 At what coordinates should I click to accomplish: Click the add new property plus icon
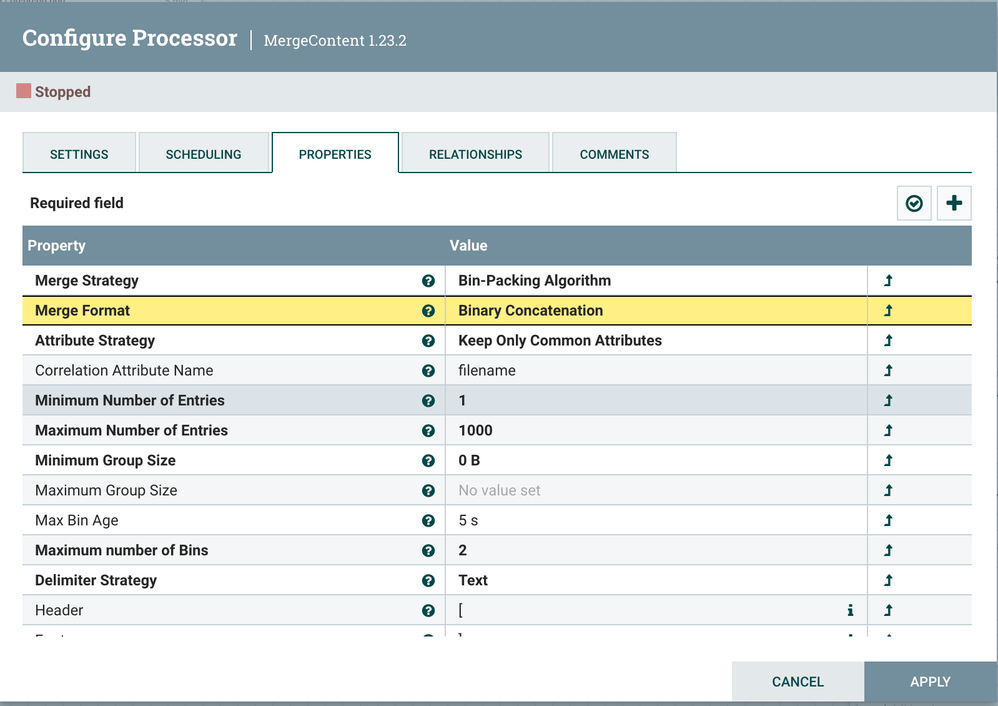[x=954, y=203]
